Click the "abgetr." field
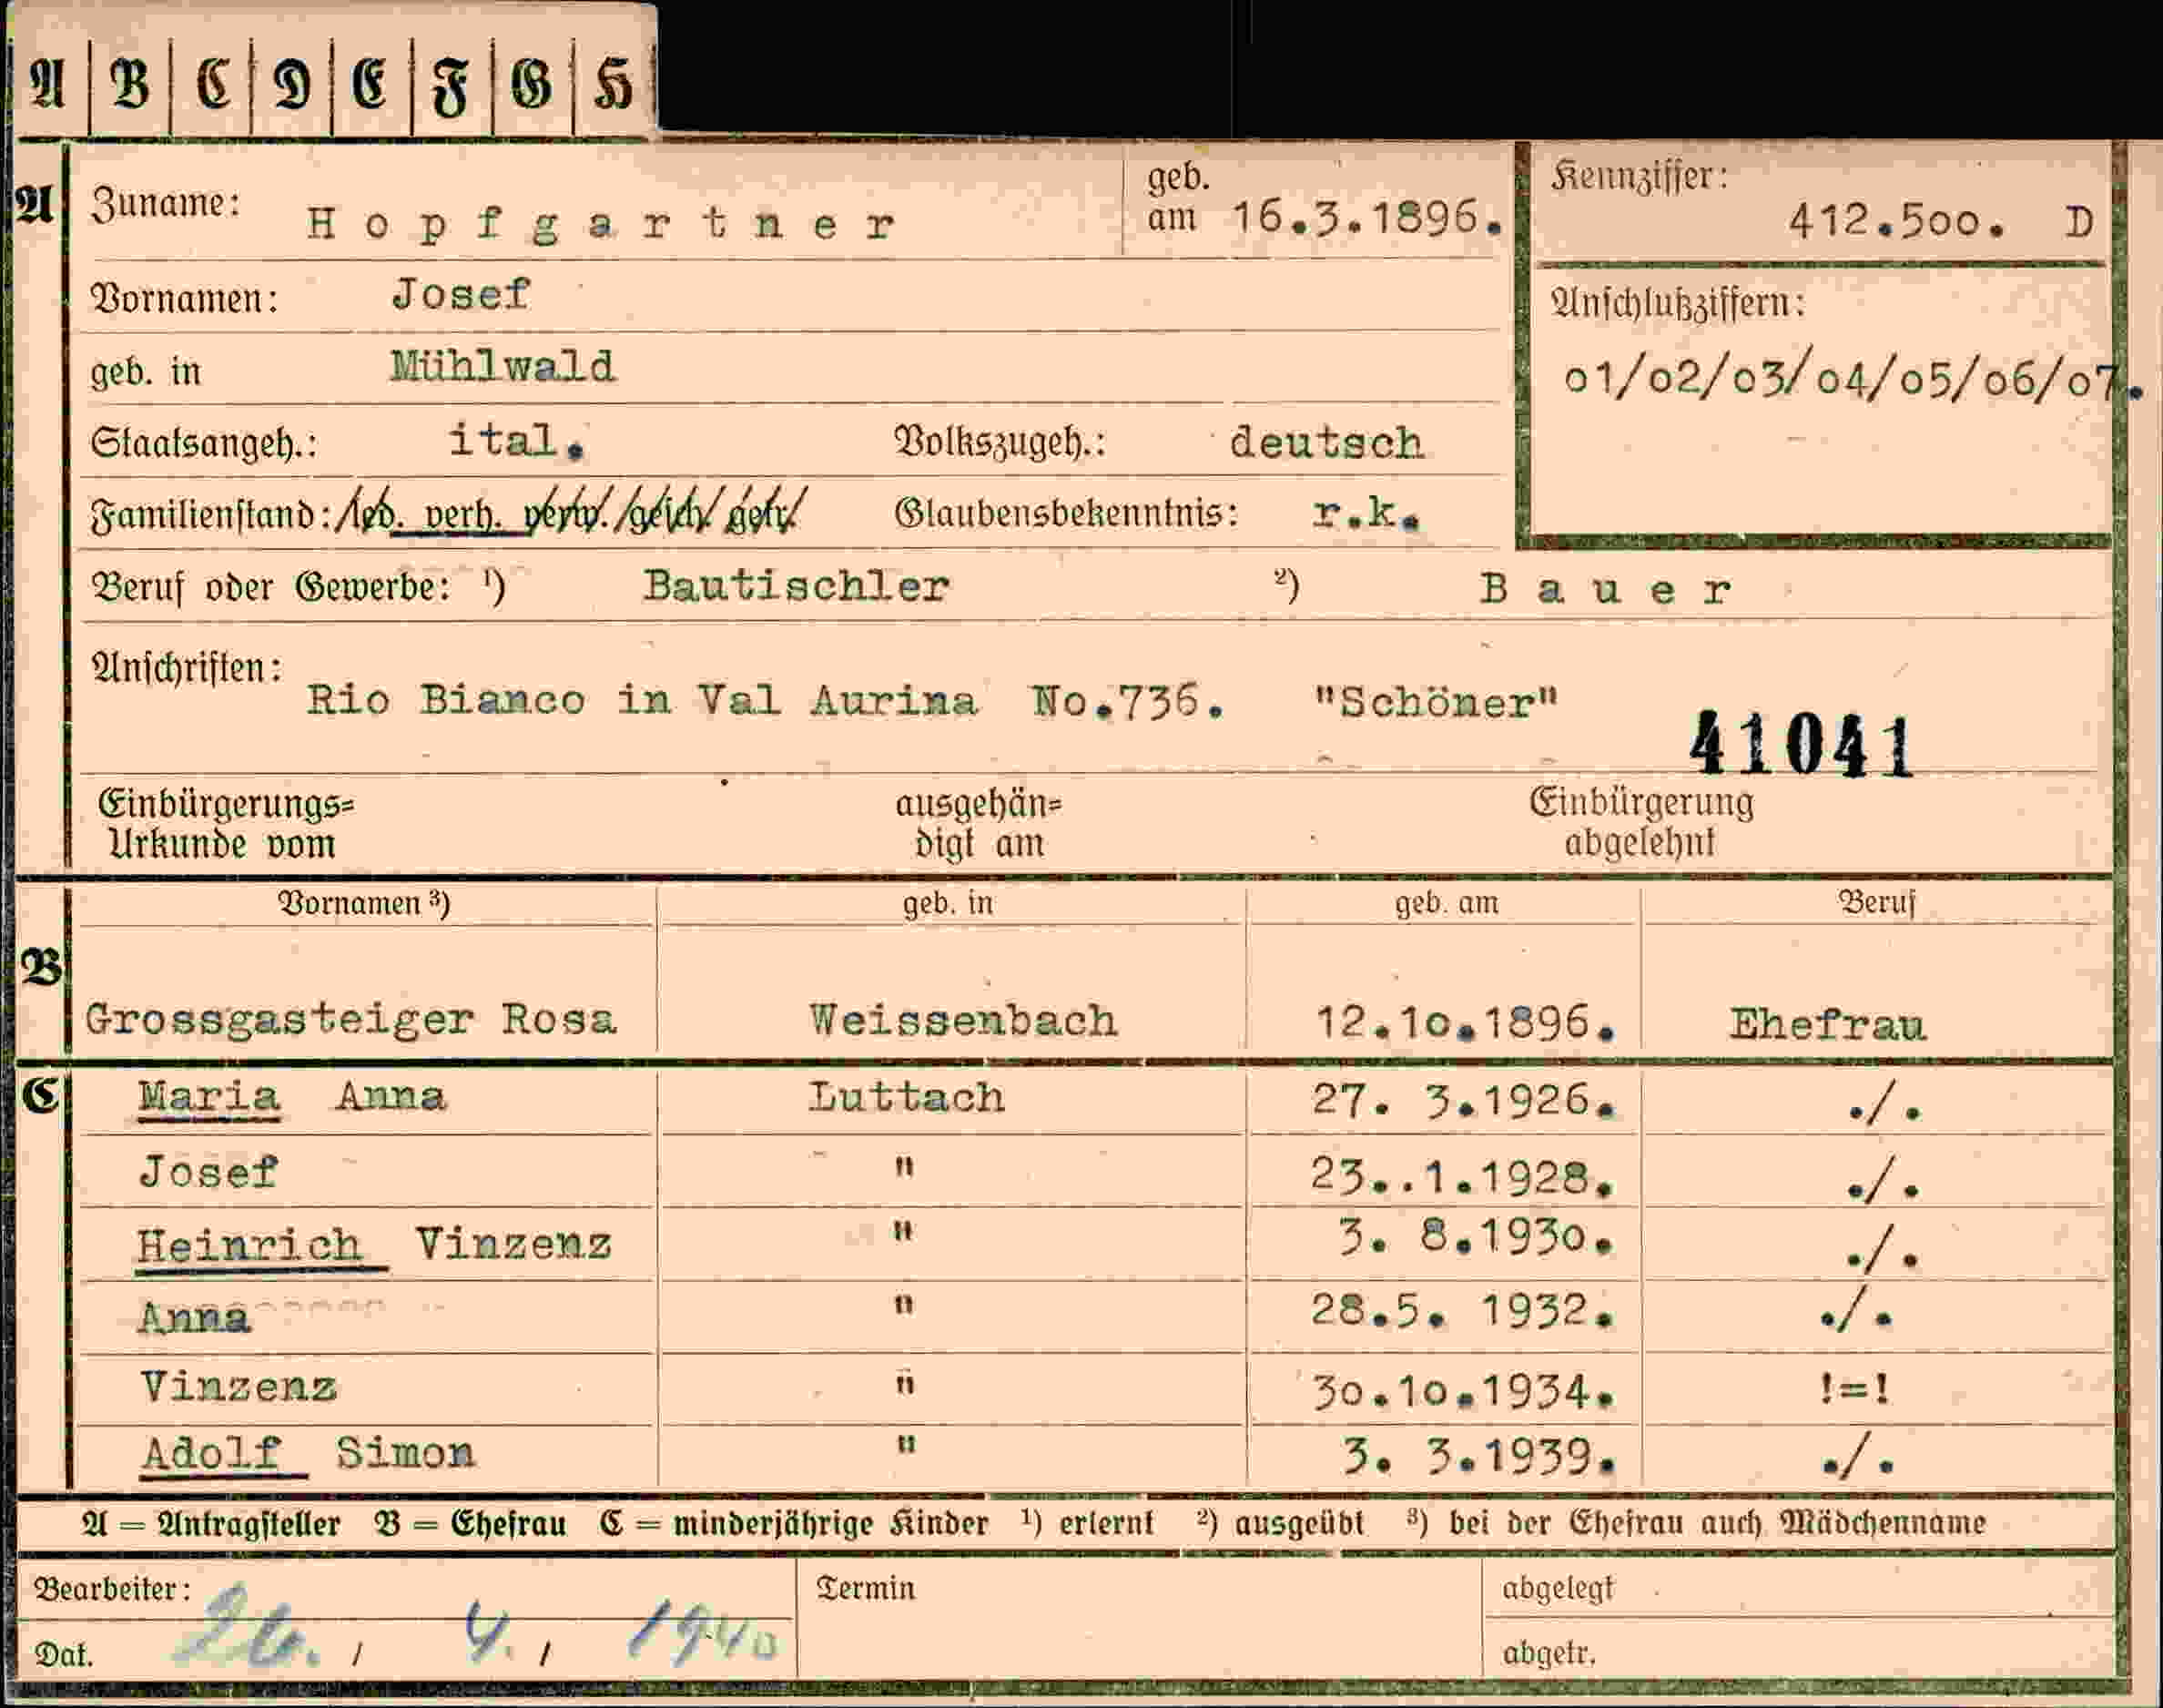This screenshot has height=1708, width=2163. [x=1798, y=1650]
